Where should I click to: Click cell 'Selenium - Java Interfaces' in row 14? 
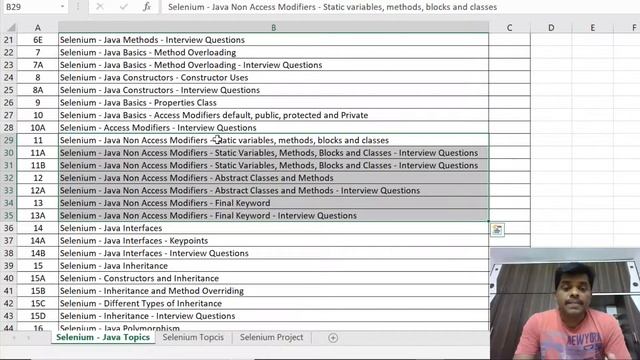(x=273, y=228)
